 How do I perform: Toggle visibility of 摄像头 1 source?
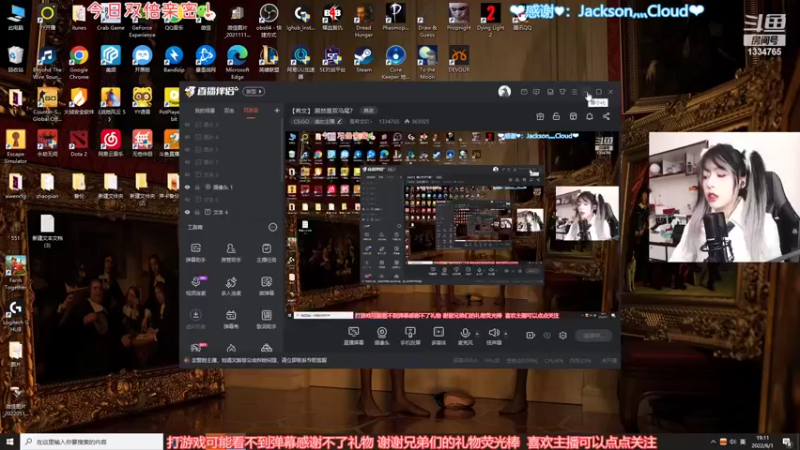187,187
